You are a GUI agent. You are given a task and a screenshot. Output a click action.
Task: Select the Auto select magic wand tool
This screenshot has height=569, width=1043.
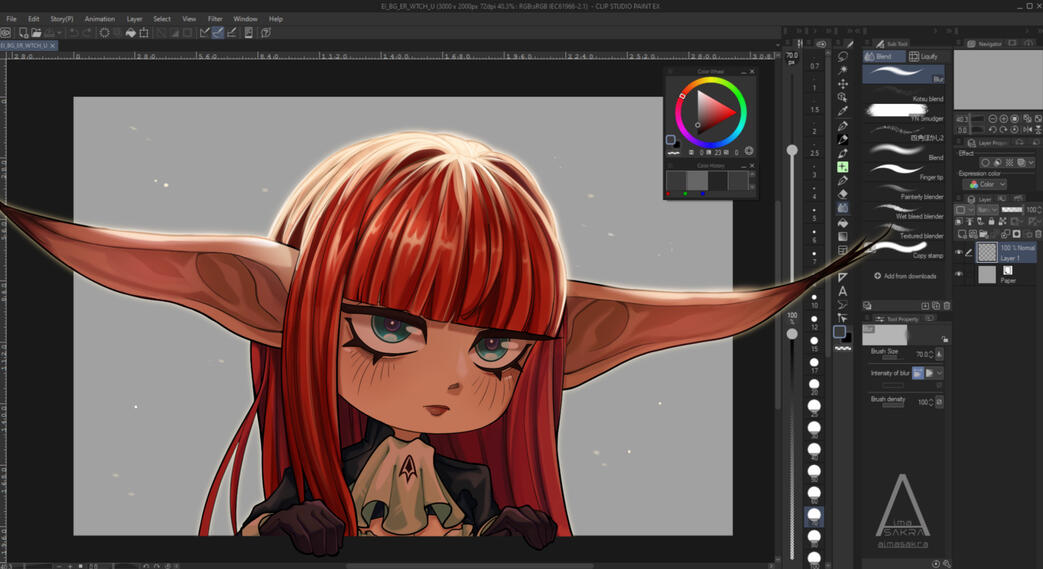point(843,70)
